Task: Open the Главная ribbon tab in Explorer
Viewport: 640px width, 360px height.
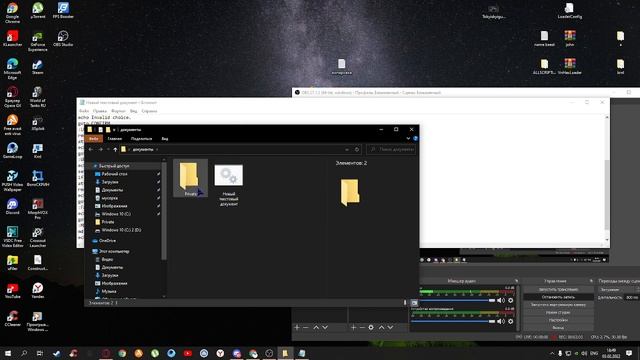Action: (x=115, y=139)
